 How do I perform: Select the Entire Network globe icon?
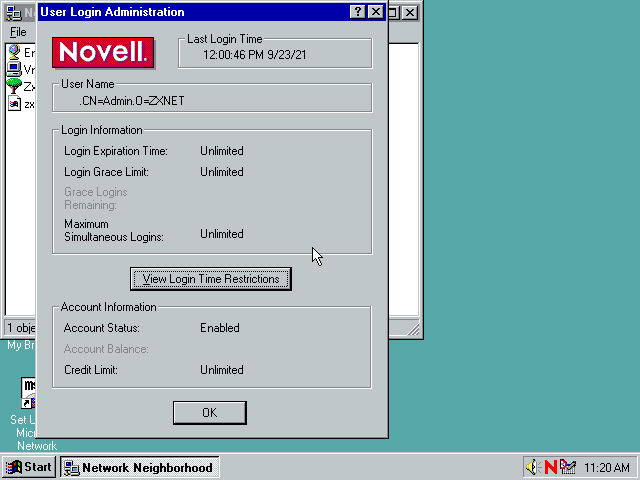pos(14,52)
